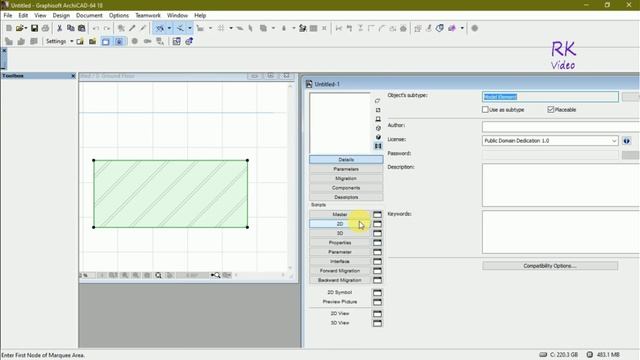Viewport: 640px width, 360px height.
Task: Click the fit-in-window zoom icon below floor plan
Action: click(215, 276)
